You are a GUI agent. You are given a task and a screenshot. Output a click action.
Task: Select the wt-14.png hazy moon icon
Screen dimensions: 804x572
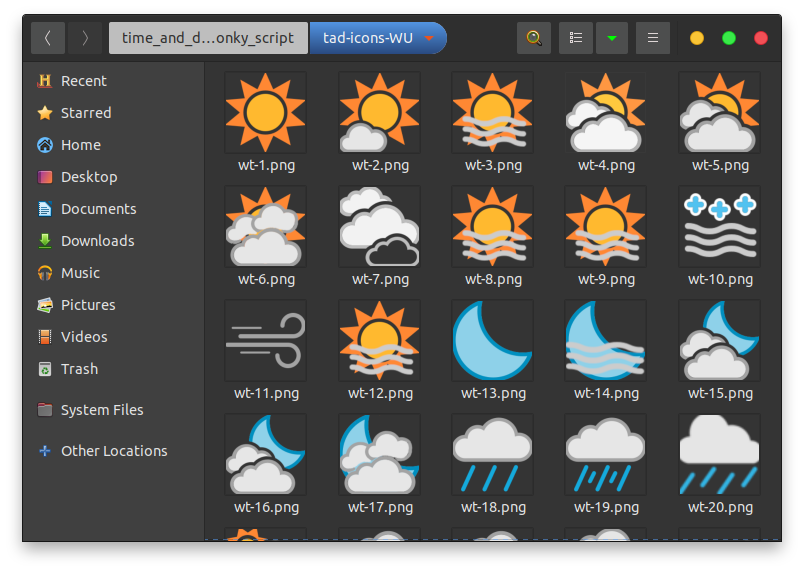click(x=606, y=341)
